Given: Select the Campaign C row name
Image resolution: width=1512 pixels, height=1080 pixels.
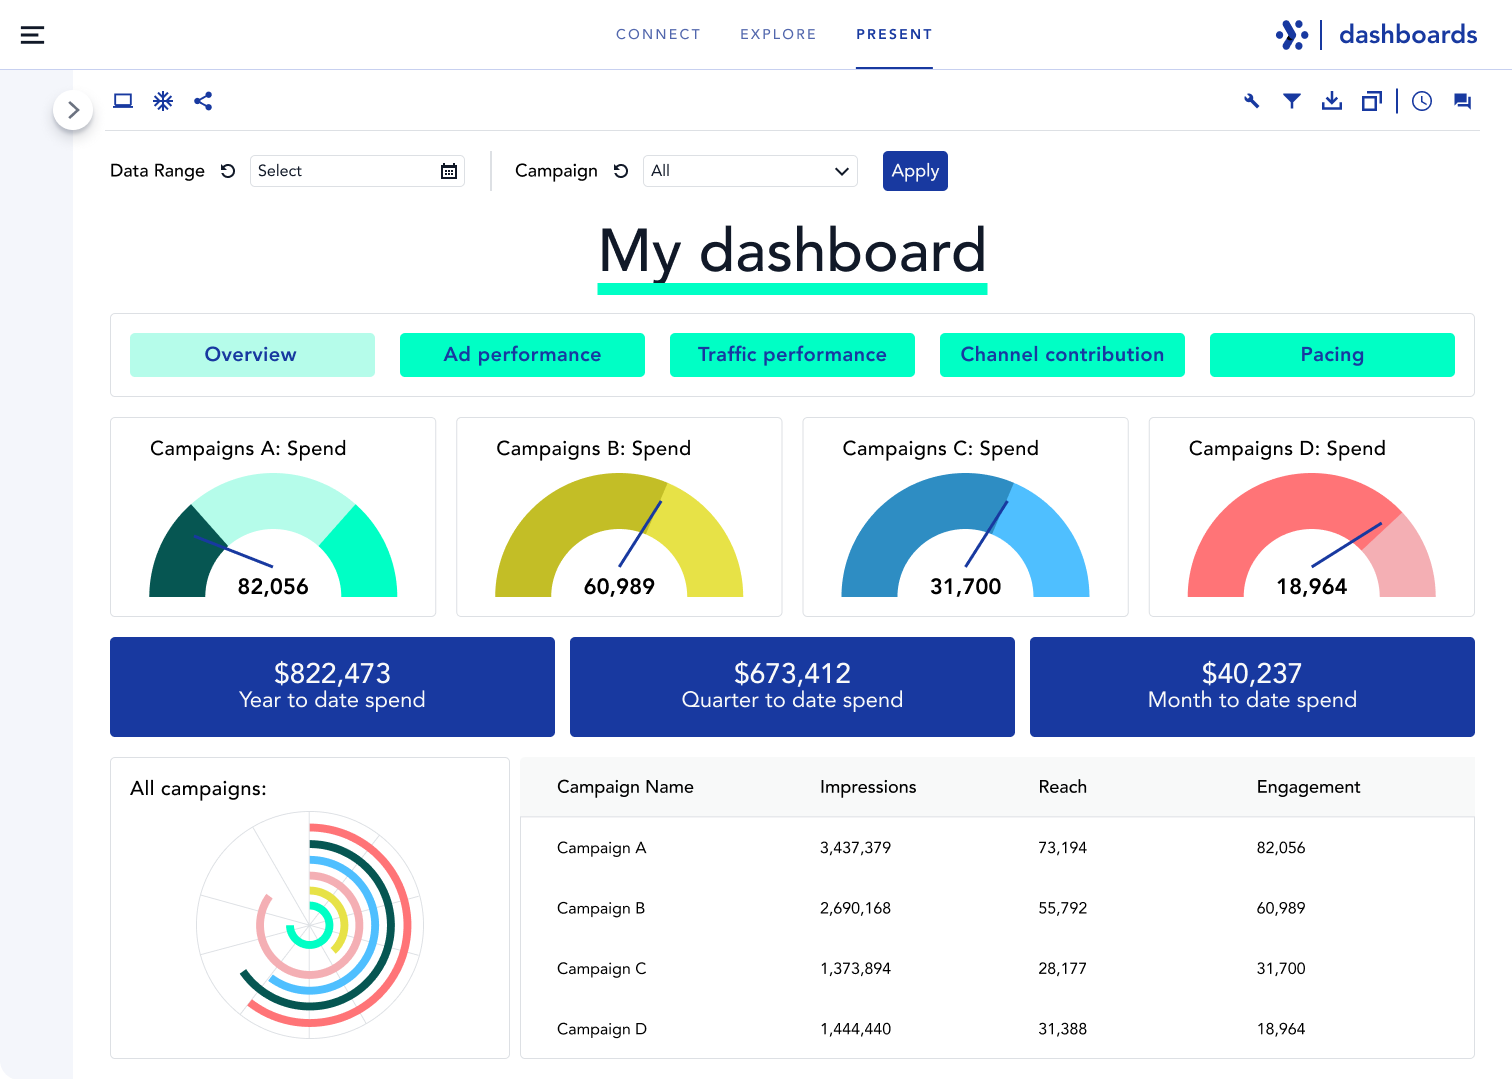Looking at the screenshot, I should tap(601, 968).
